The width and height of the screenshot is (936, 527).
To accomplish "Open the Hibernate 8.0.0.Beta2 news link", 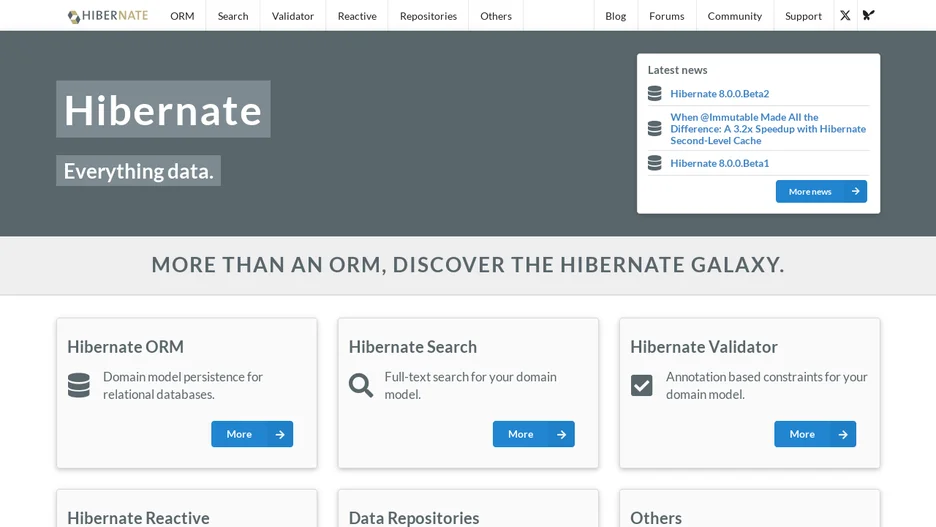I will click(719, 94).
